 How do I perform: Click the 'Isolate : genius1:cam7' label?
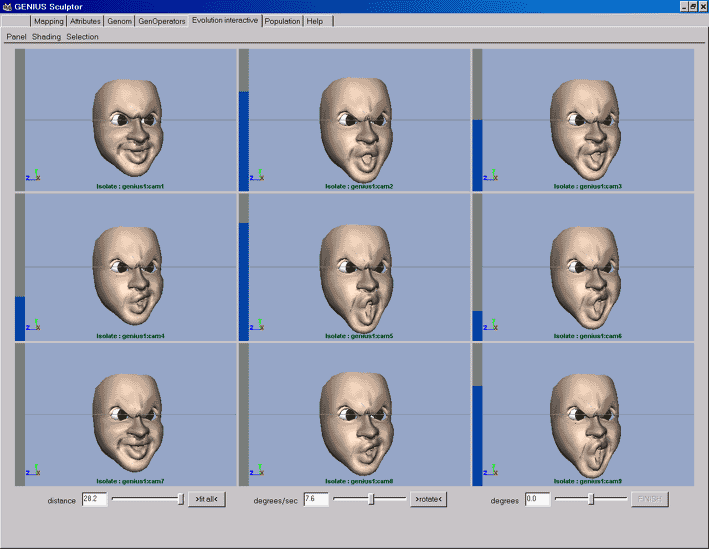(x=130, y=481)
